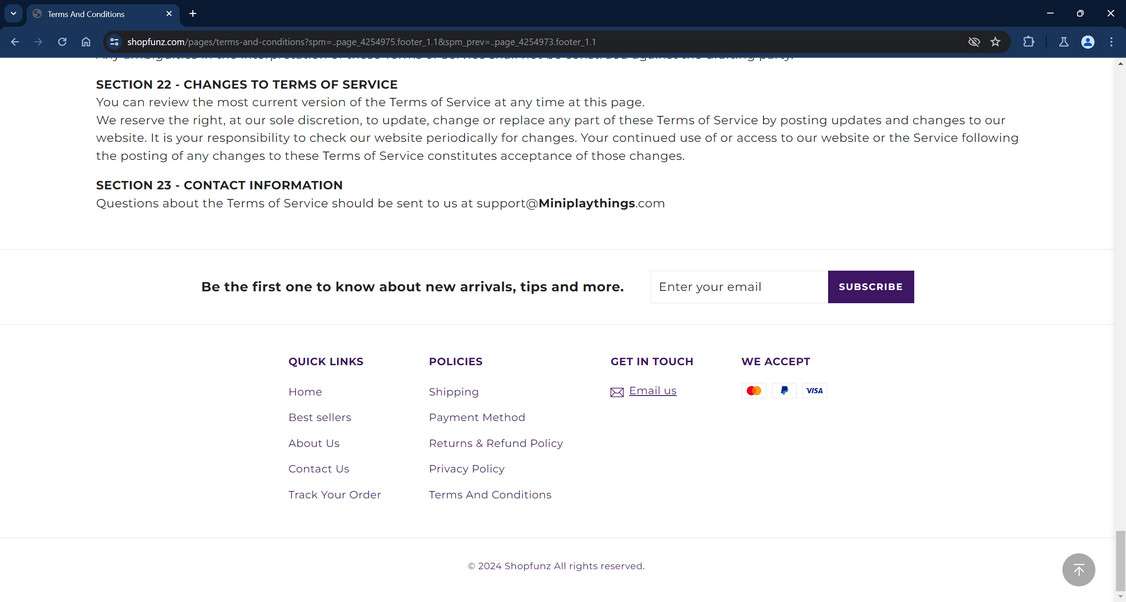Restore down the browser window
1126x602 pixels.
coord(1080,14)
